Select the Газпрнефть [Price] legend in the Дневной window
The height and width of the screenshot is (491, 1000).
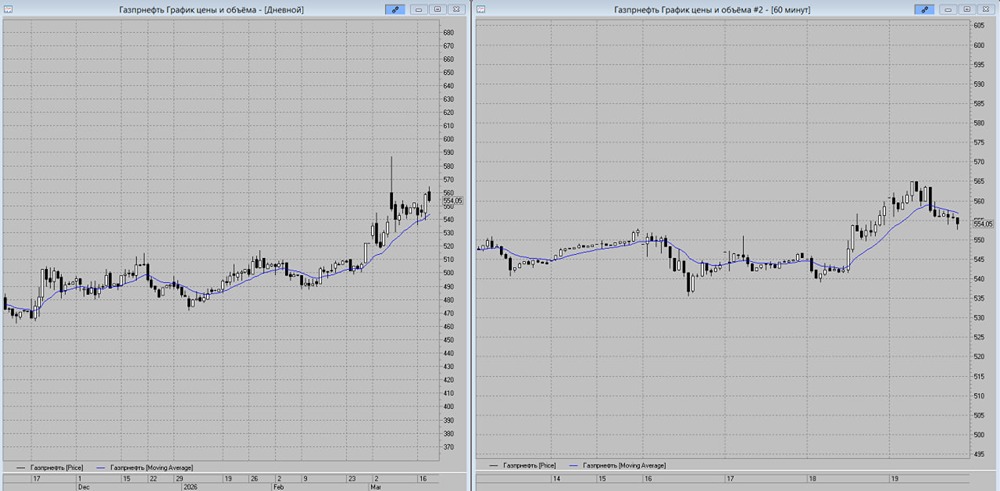click(49, 467)
